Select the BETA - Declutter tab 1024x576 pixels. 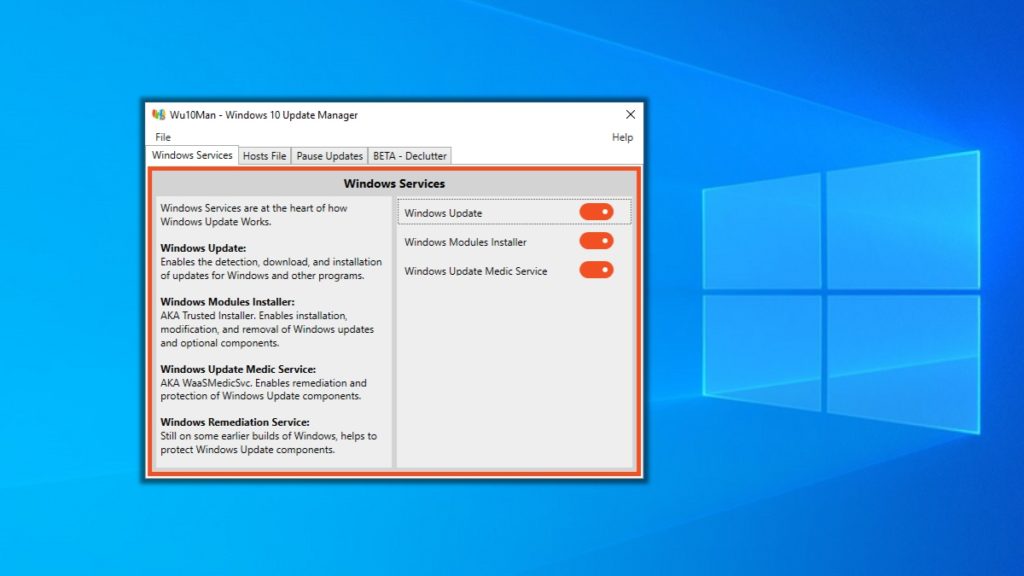(410, 156)
